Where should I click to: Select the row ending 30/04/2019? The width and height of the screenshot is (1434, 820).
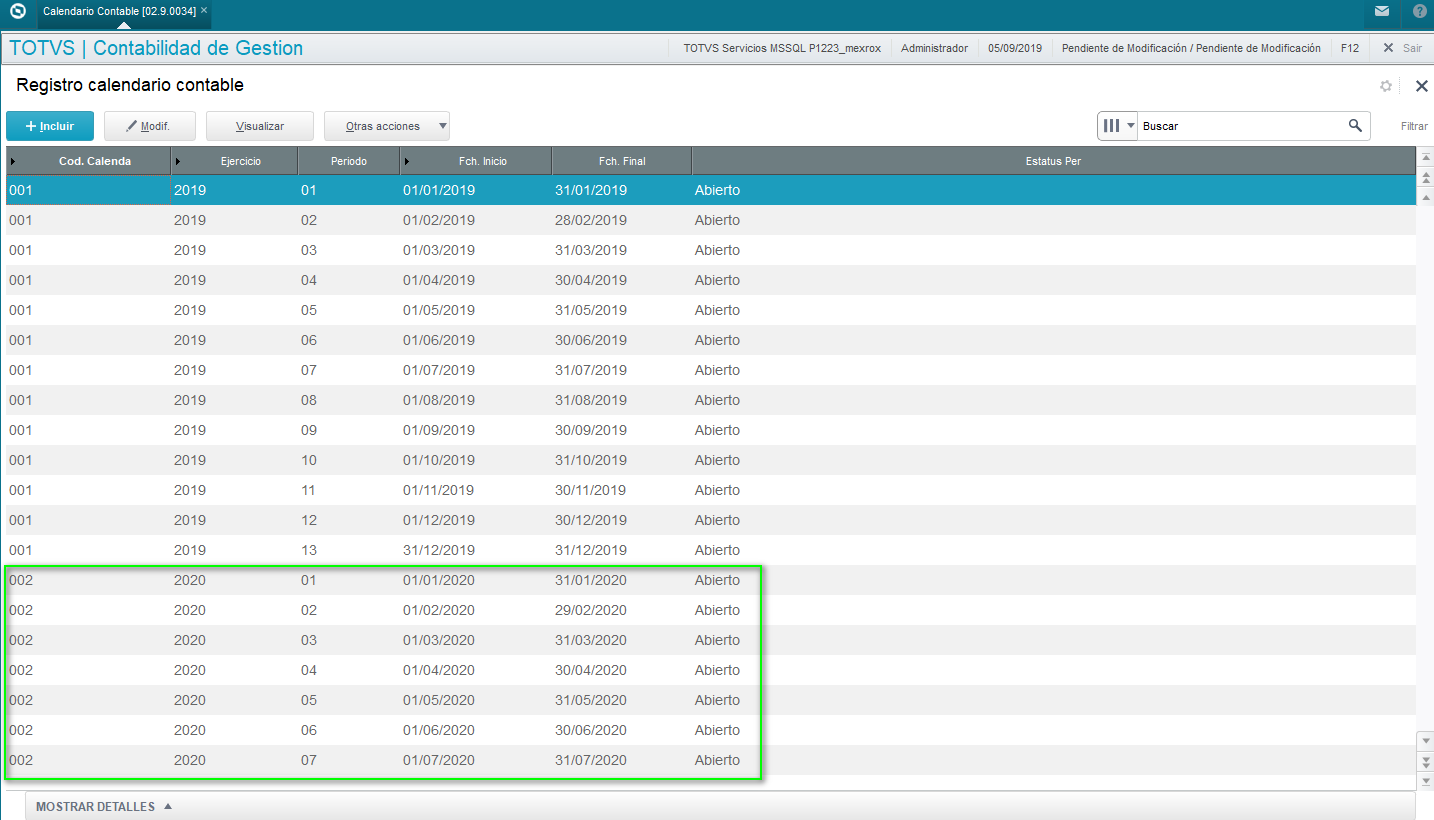[x=711, y=280]
